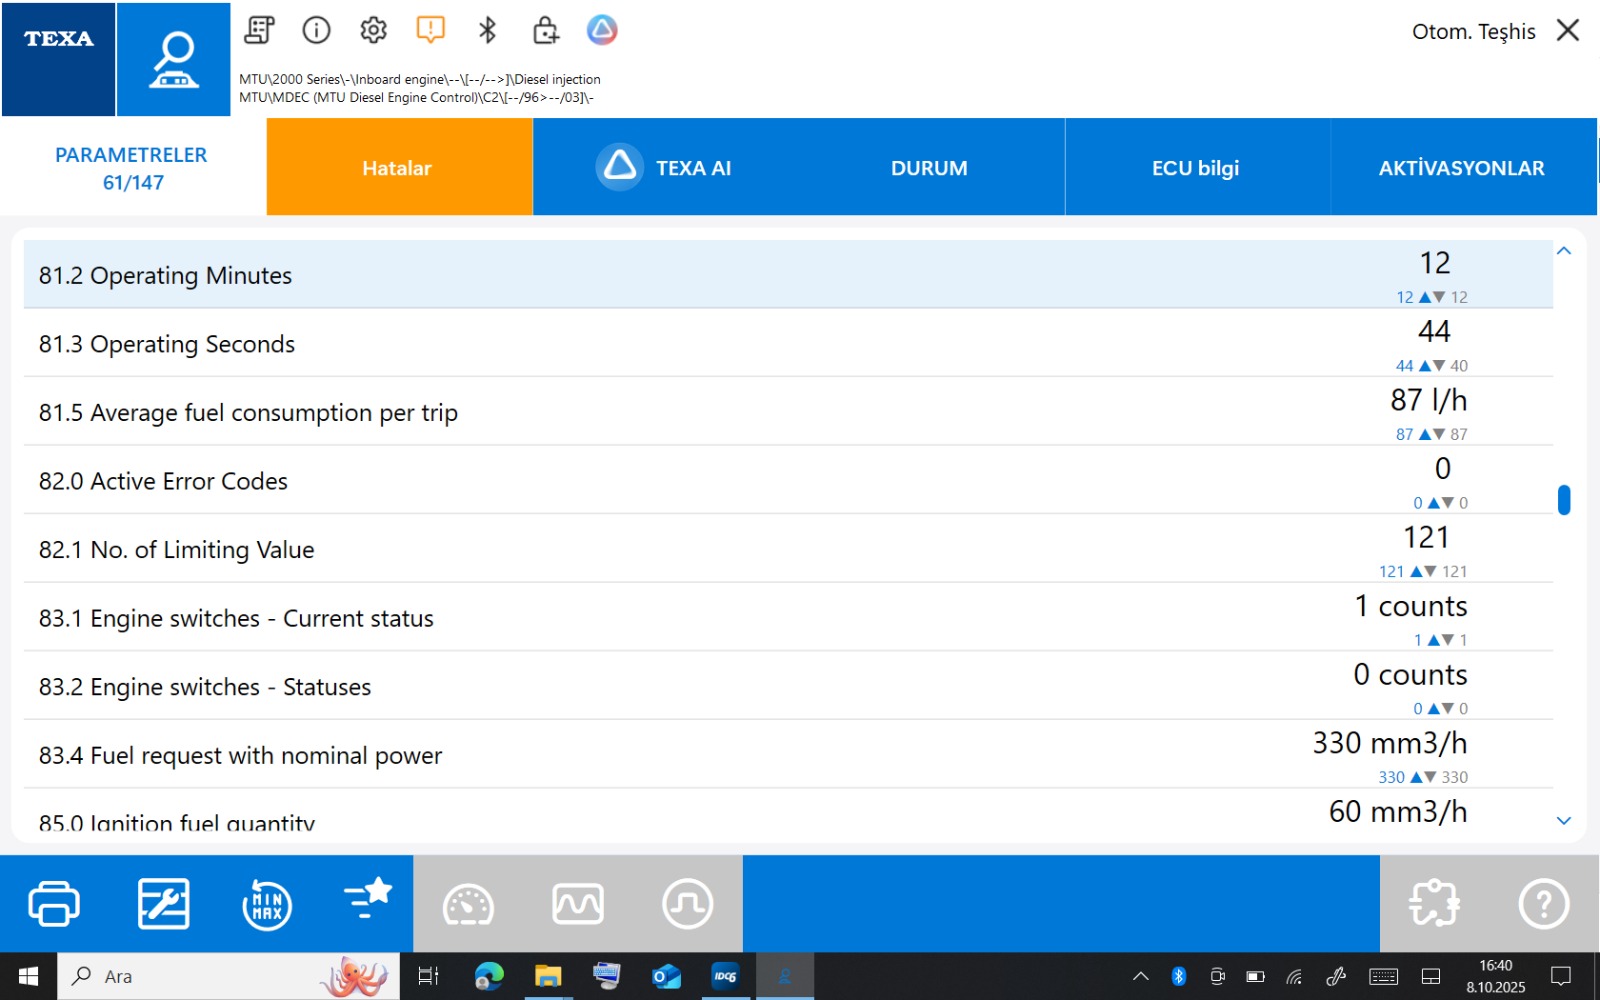1600x1000 pixels.
Task: Switch to waveform graph view
Action: (x=578, y=905)
